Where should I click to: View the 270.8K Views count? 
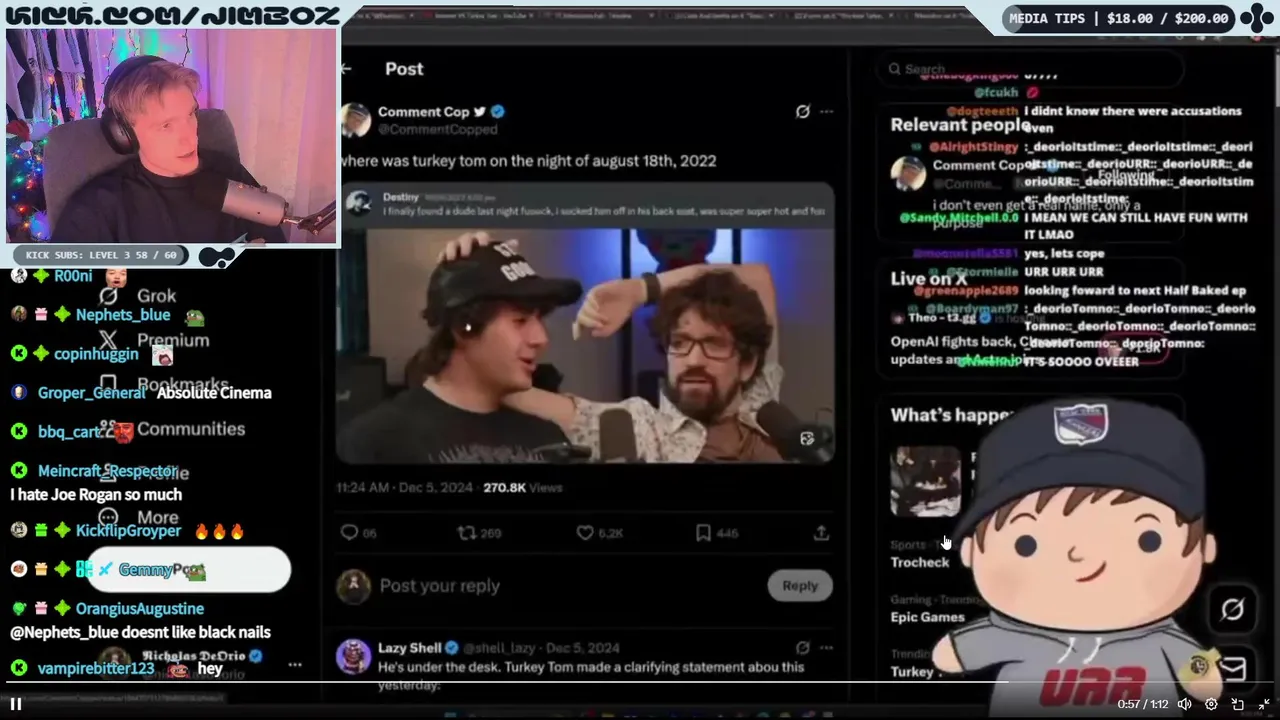(522, 488)
